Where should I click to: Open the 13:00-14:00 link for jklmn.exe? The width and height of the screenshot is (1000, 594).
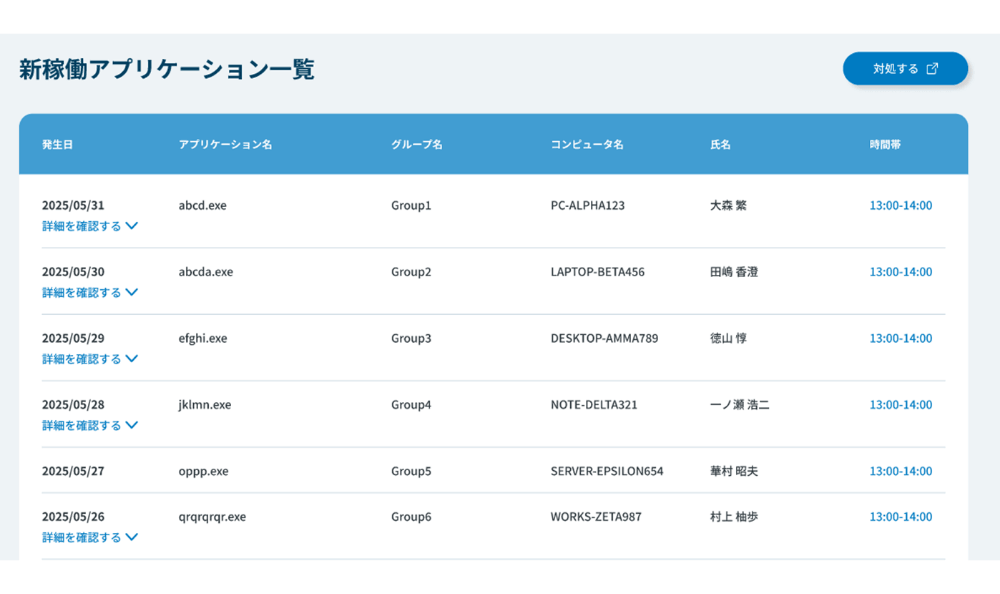click(901, 405)
